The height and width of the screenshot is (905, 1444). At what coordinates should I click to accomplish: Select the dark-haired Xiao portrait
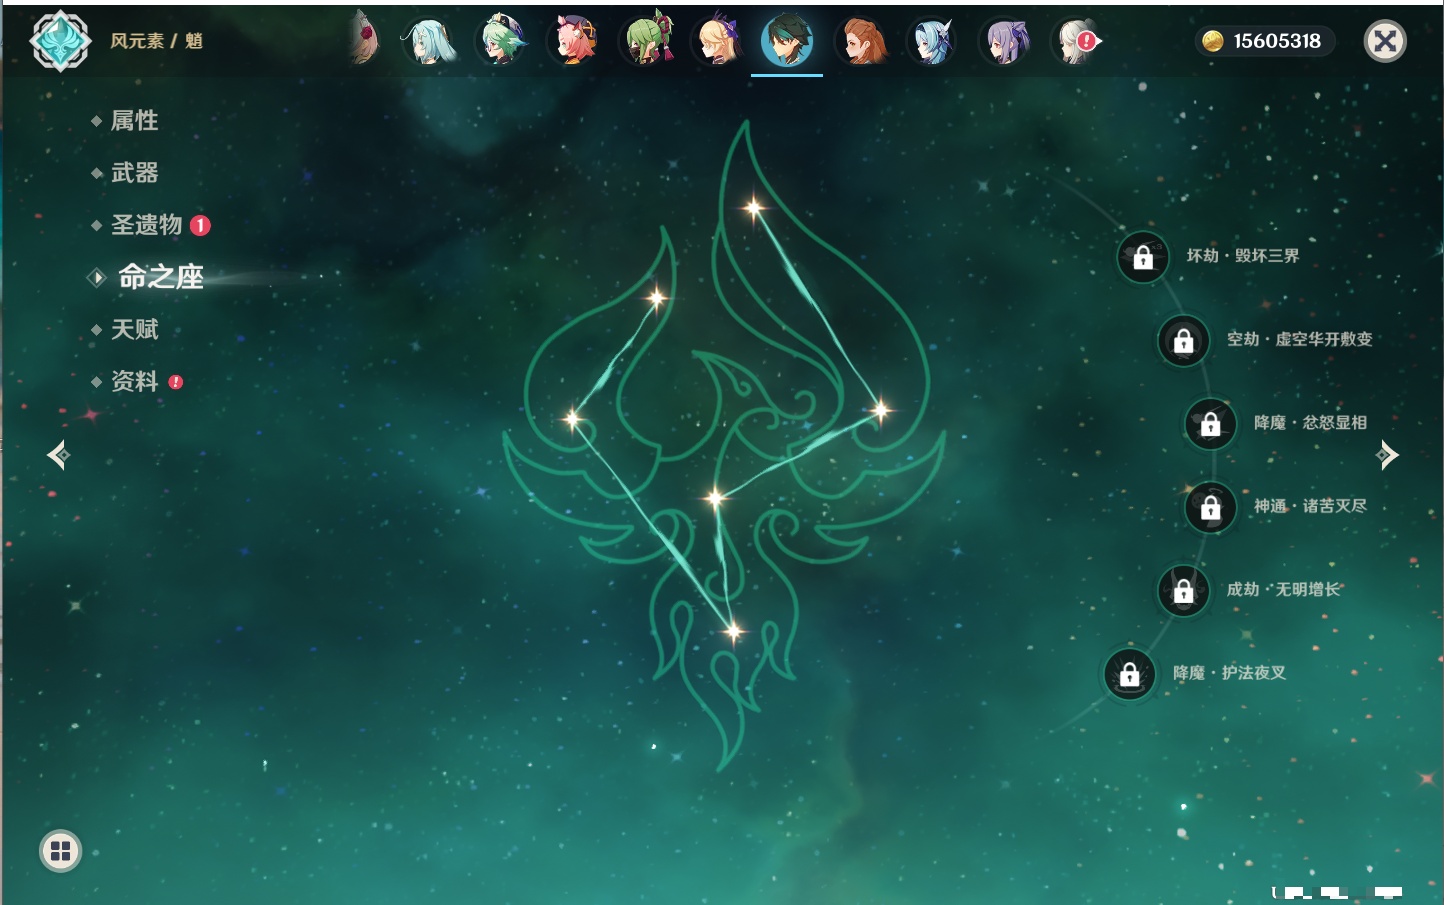point(787,41)
